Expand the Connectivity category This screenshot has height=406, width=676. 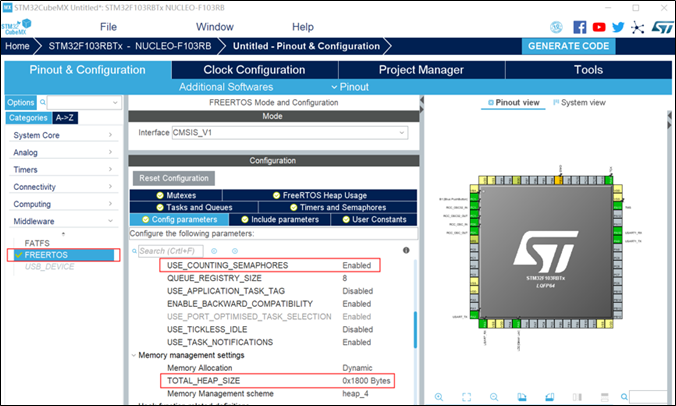pos(63,187)
